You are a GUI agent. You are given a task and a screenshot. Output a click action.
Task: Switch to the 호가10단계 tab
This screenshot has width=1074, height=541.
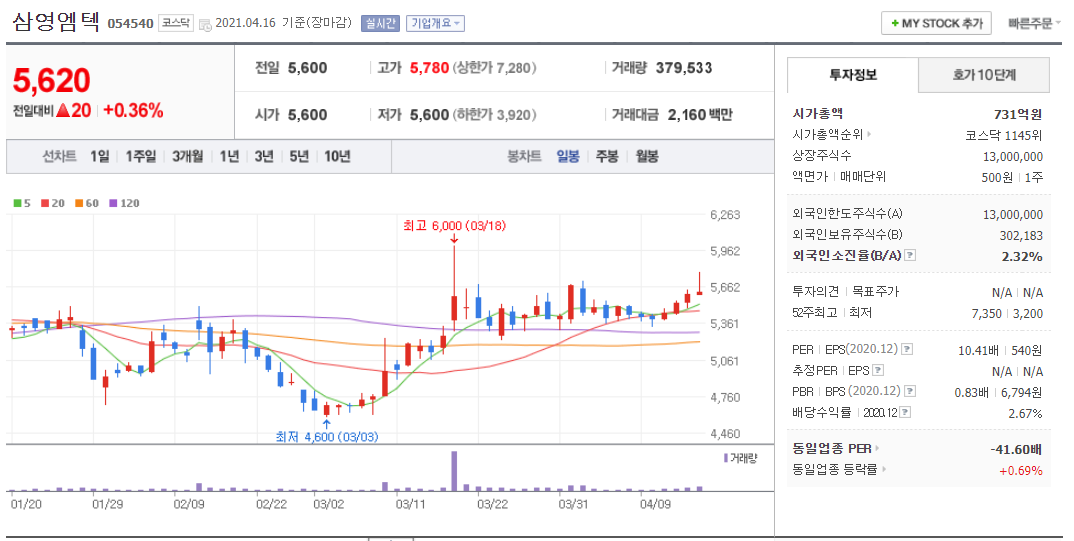pyautogui.click(x=984, y=75)
